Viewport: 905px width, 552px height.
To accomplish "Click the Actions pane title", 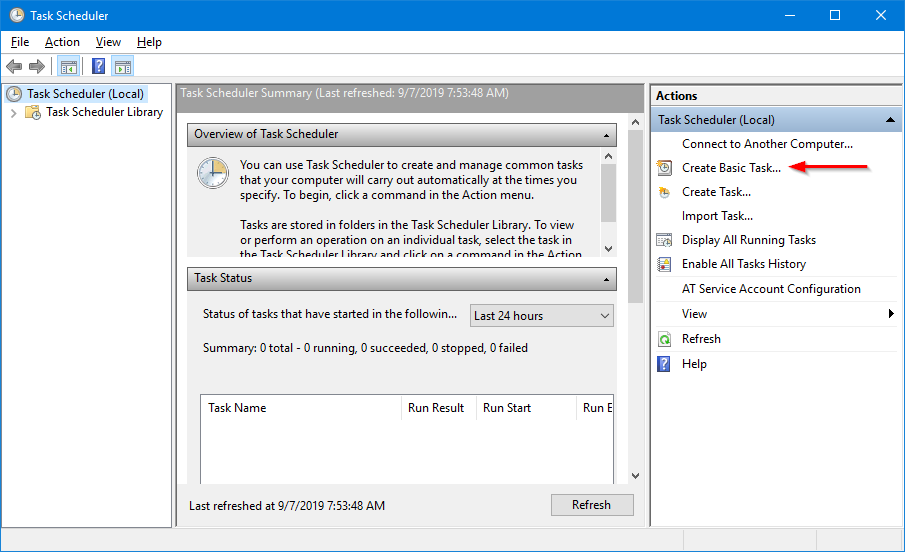I will [676, 96].
